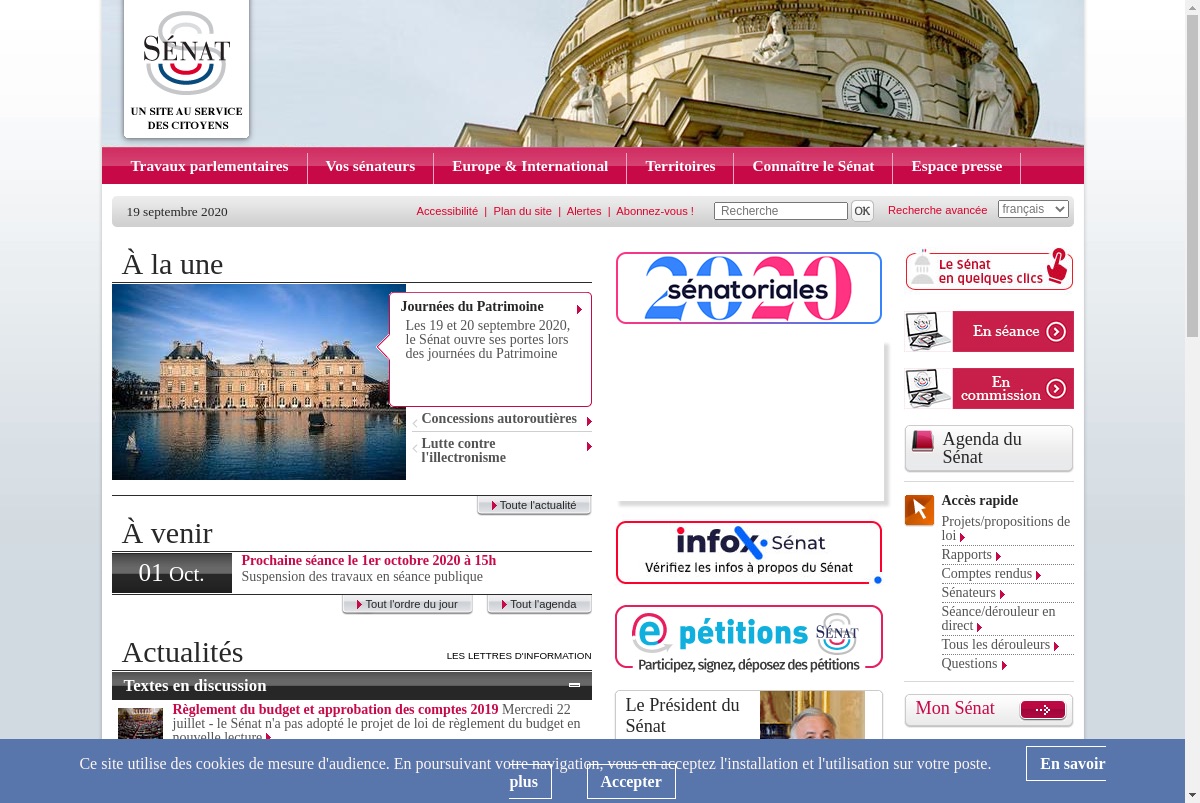Click the laptop icon beside 'En commission'
The width and height of the screenshot is (1200, 803).
point(928,388)
